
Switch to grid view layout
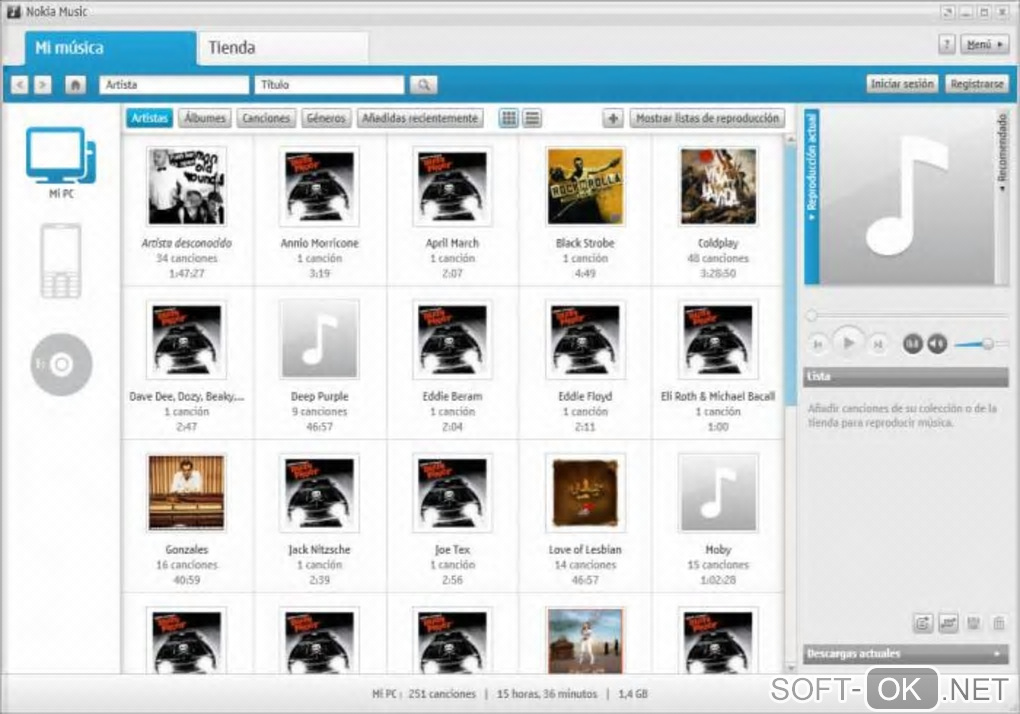(509, 118)
